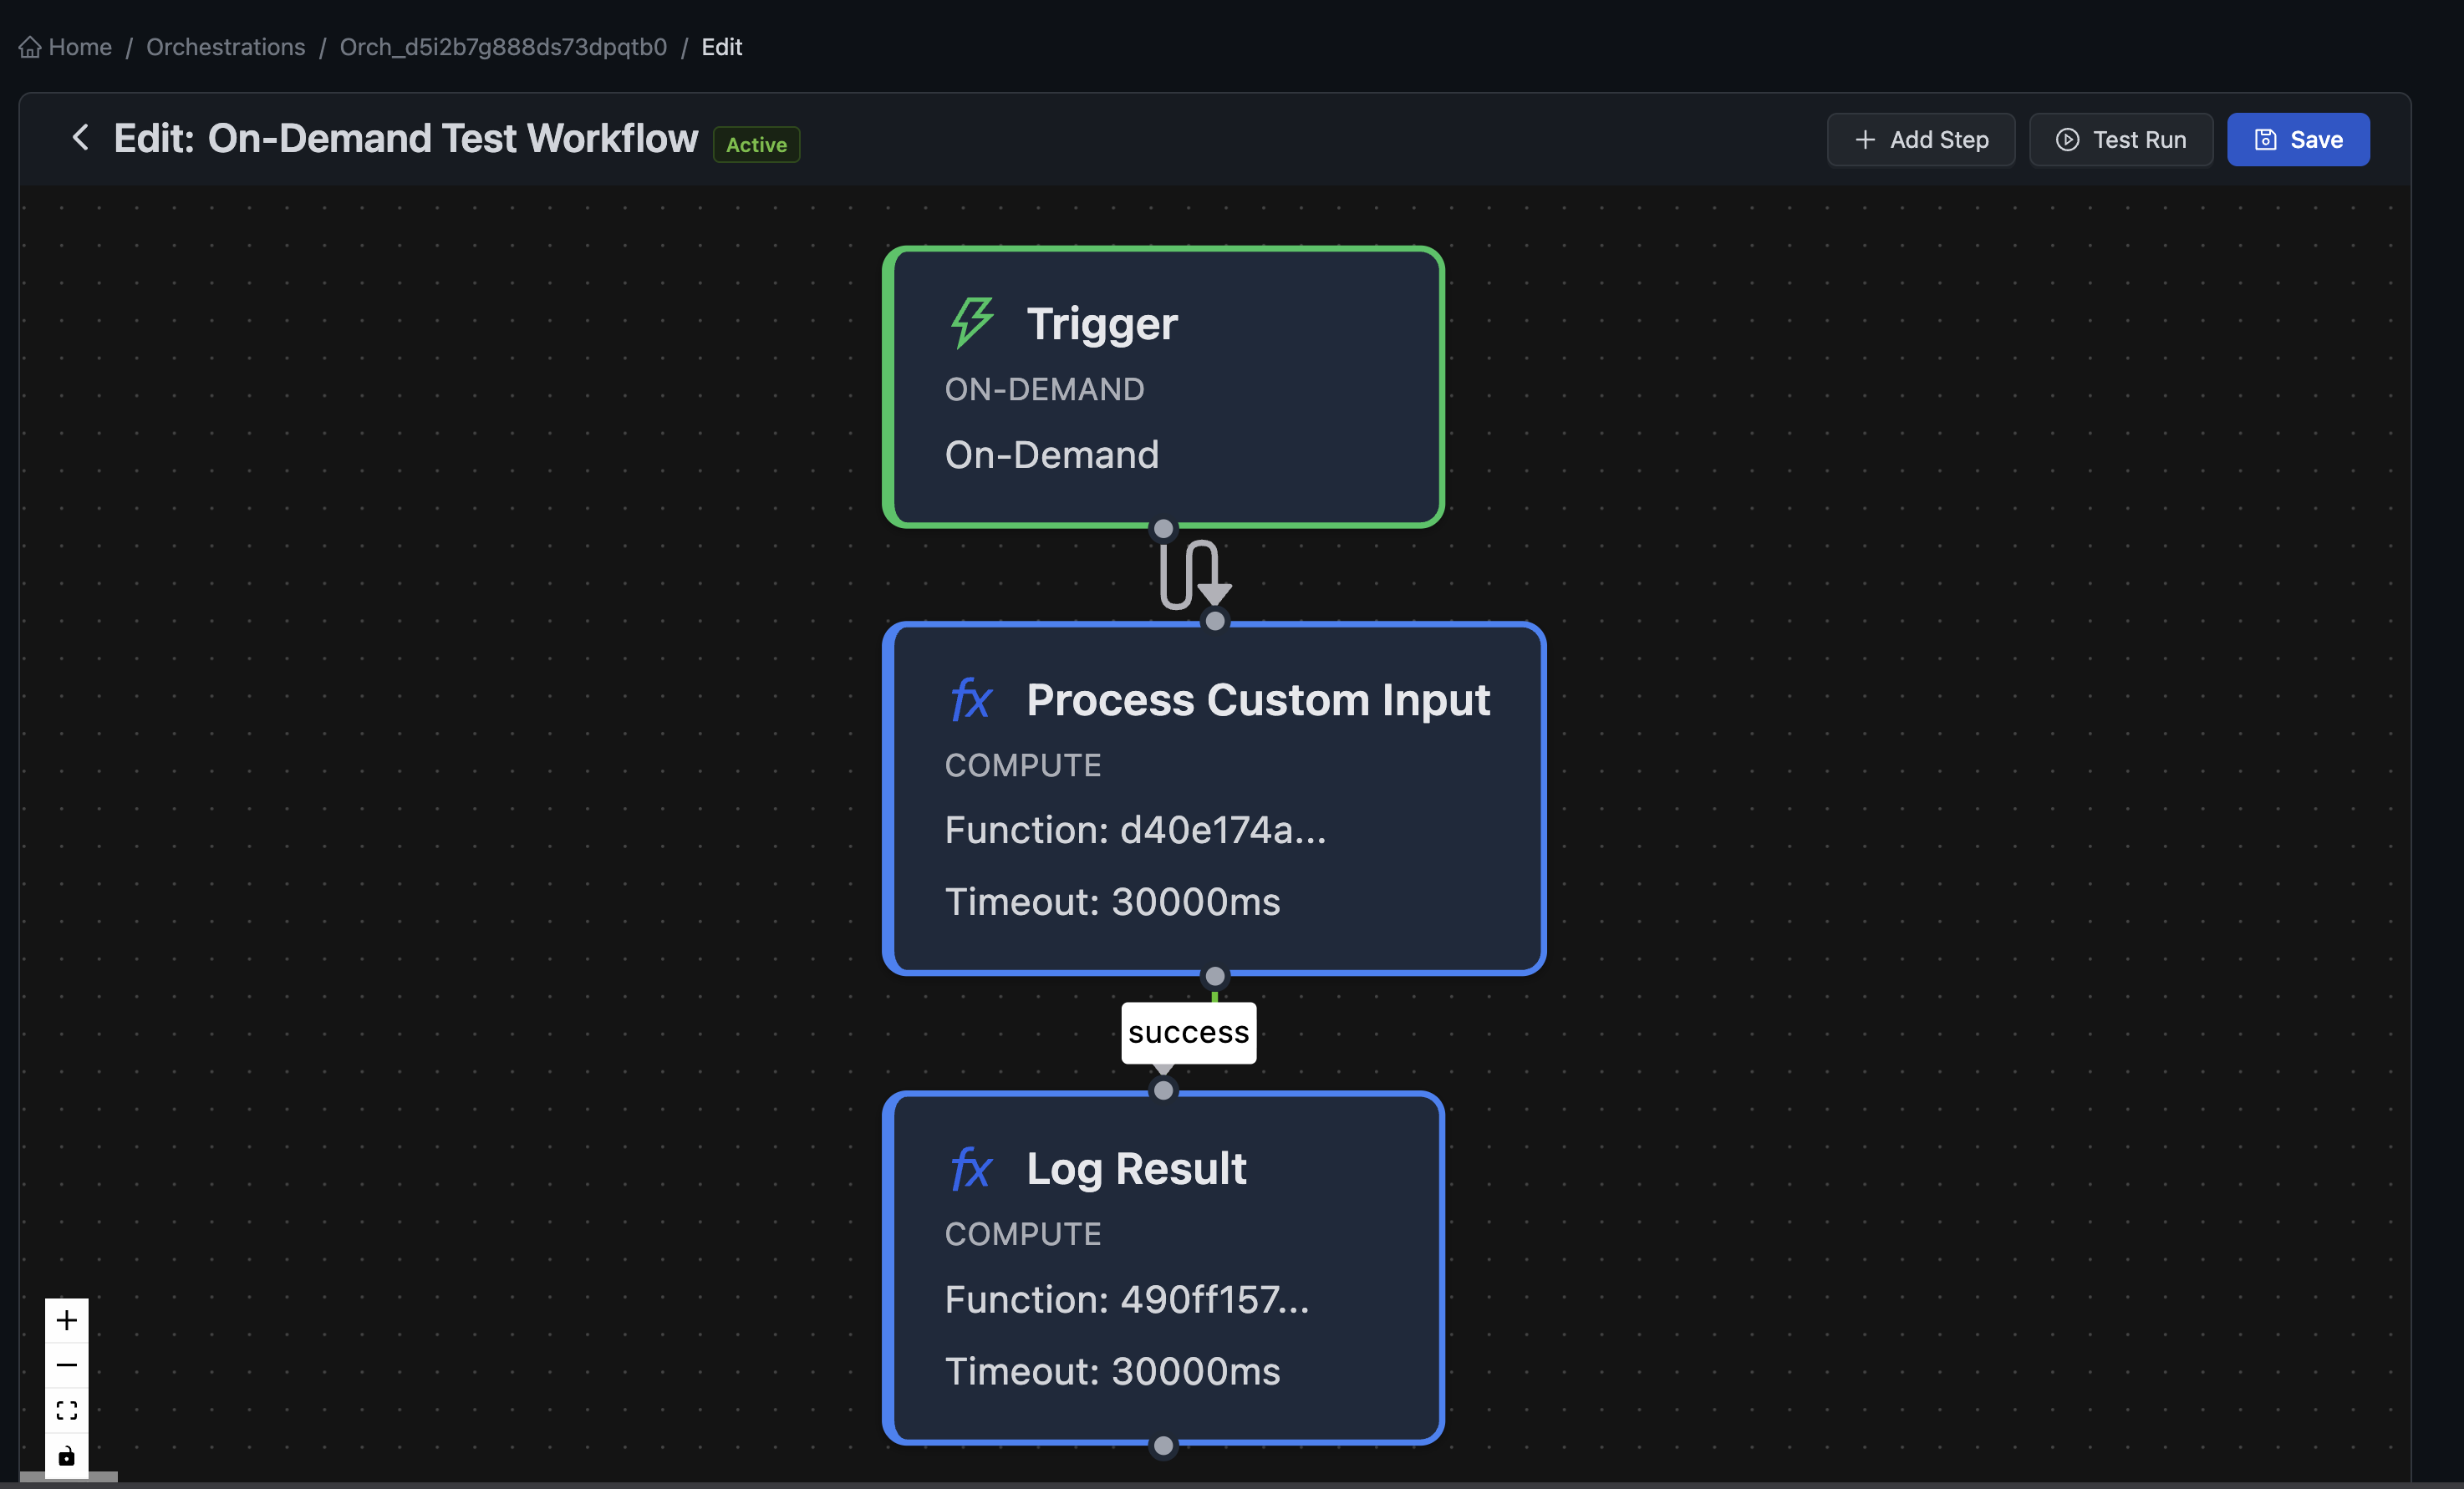
Task: Open the Orchestrations breadcrumb link
Action: (x=225, y=47)
